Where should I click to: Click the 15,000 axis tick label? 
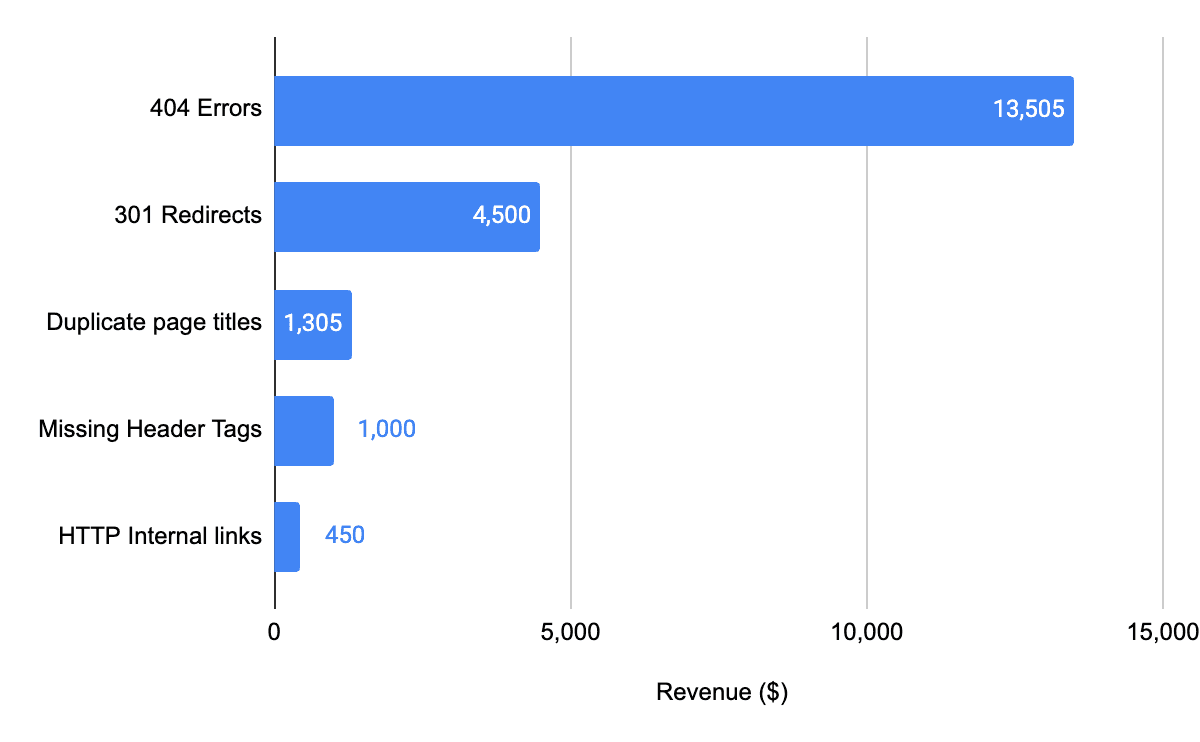pyautogui.click(x=1161, y=631)
